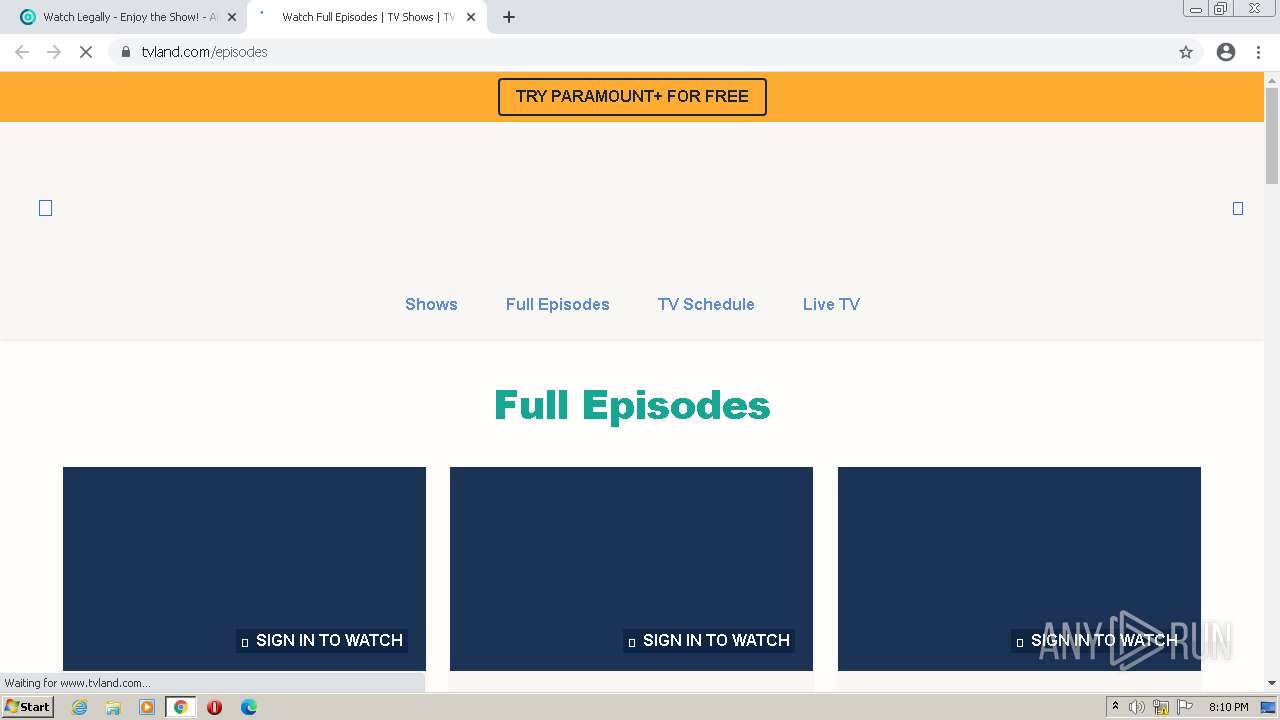Click the Try Paramount+ For Free button
Image resolution: width=1280 pixels, height=720 pixels.
point(632,97)
